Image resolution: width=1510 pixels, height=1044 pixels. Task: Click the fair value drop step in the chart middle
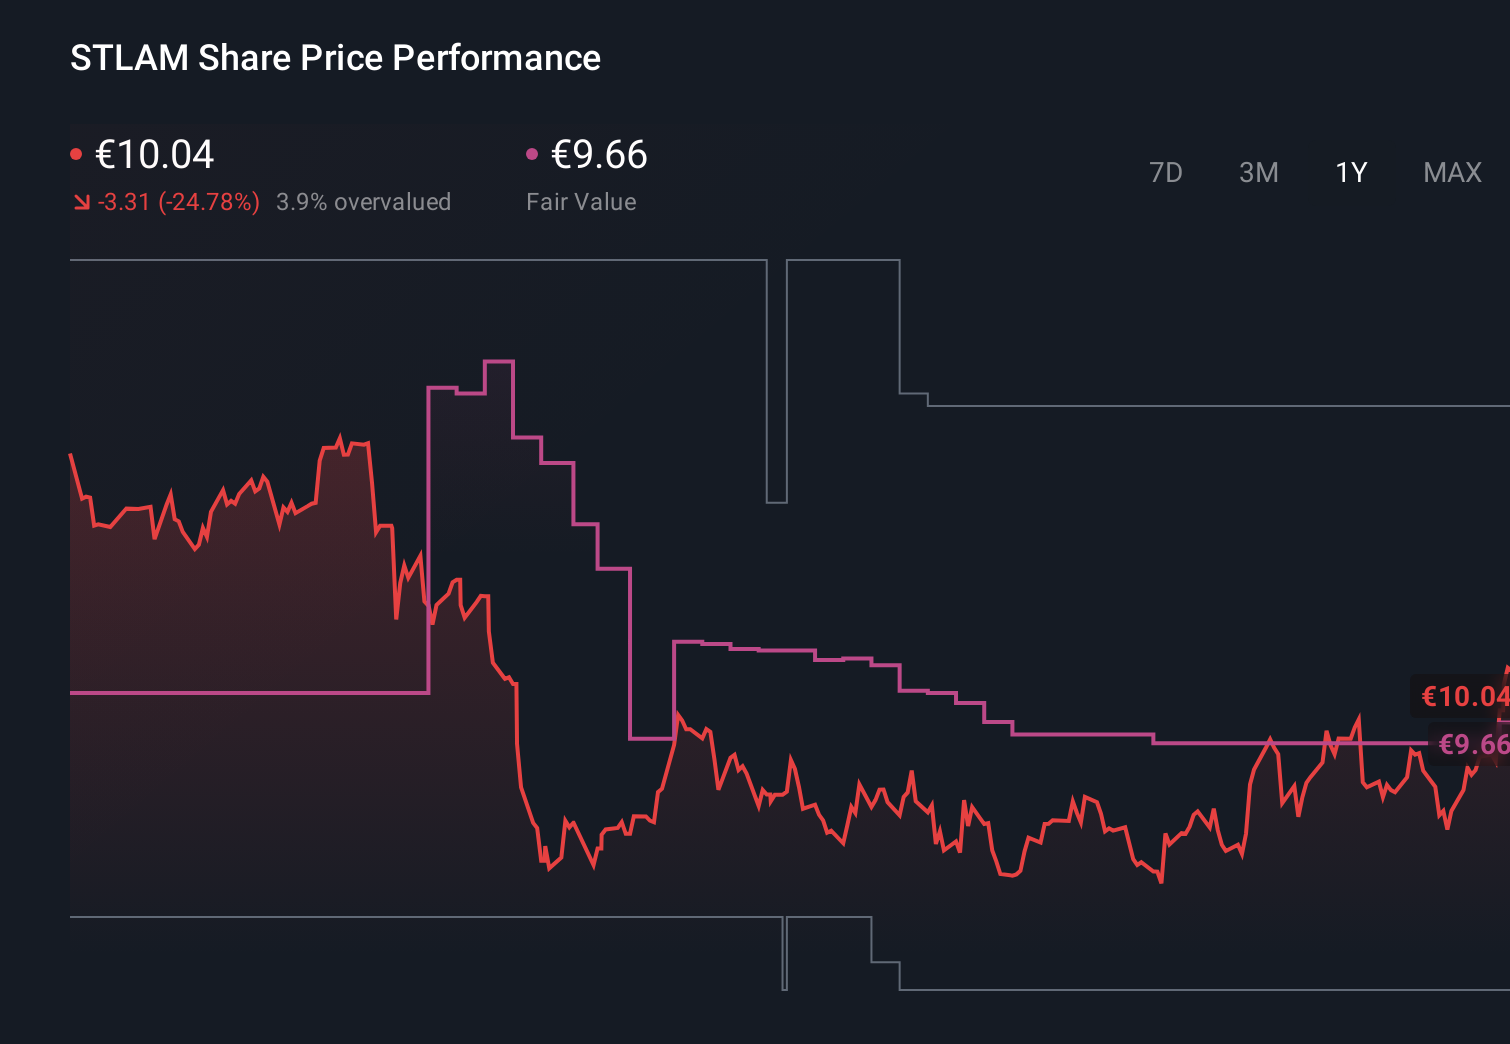630,650
